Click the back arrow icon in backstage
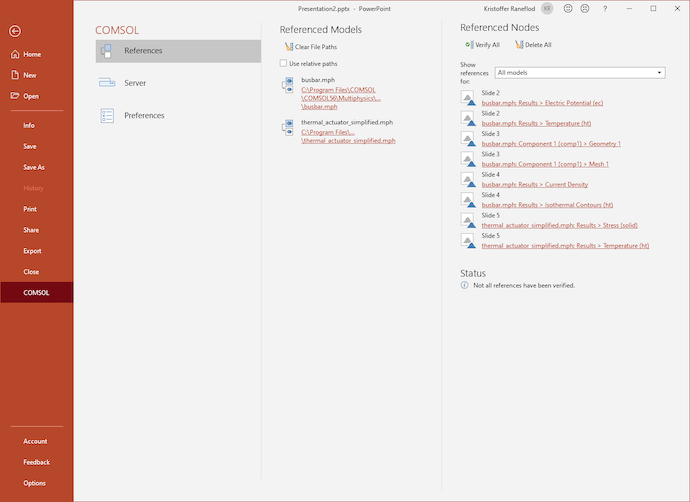690x502 pixels. (x=15, y=31)
